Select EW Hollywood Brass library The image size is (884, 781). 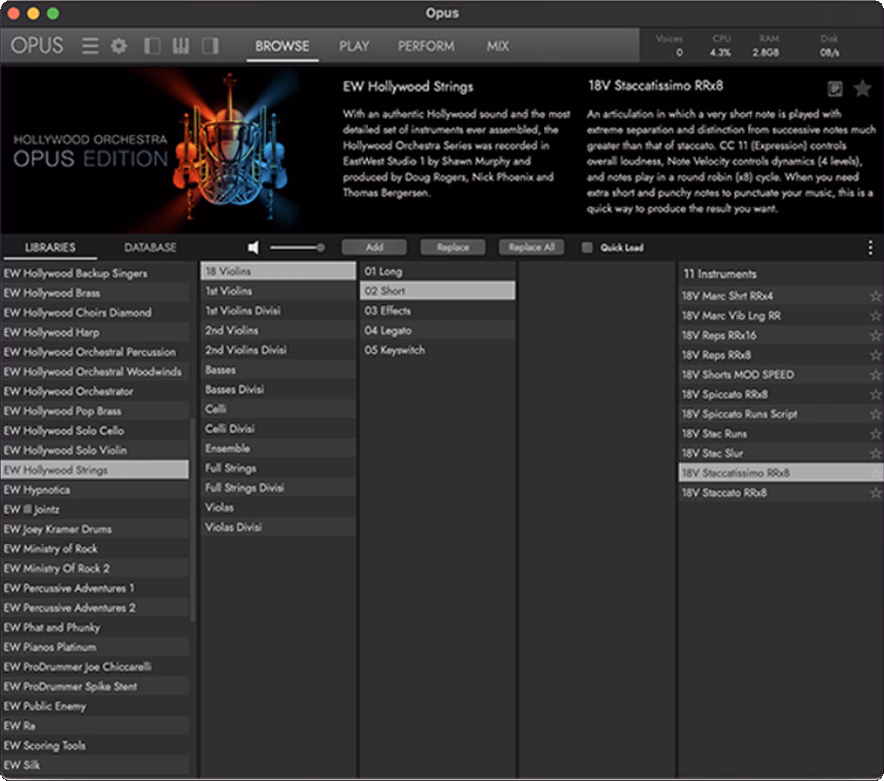(x=95, y=293)
